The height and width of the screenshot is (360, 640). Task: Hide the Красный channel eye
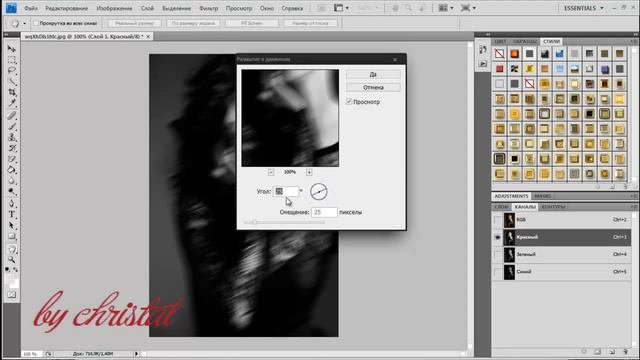point(497,237)
